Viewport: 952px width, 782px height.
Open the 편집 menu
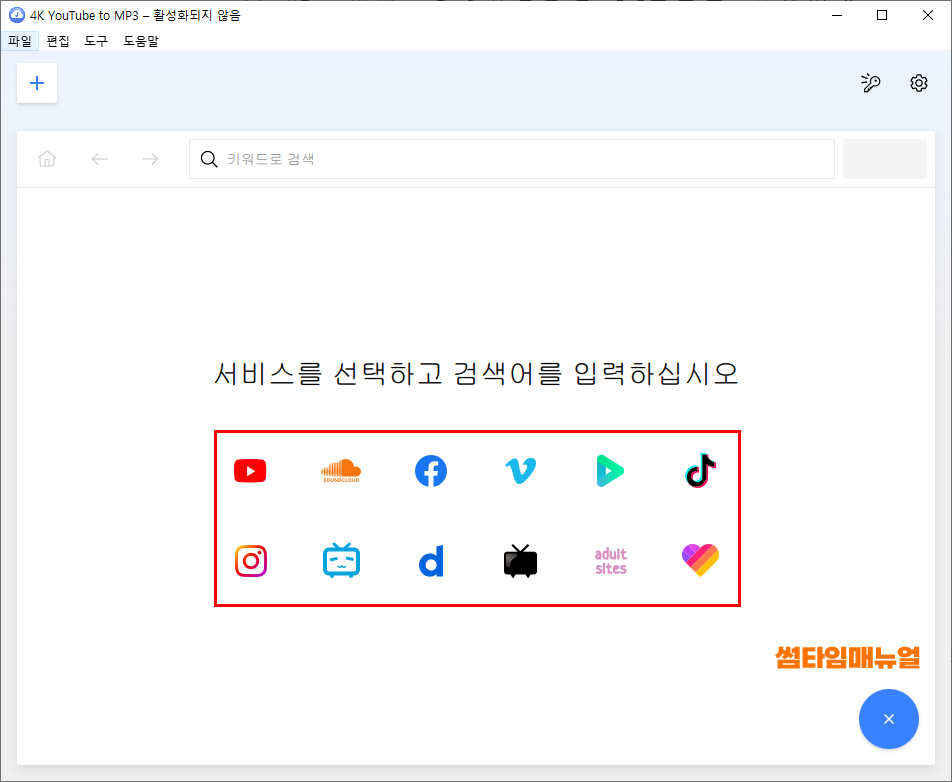(x=58, y=41)
